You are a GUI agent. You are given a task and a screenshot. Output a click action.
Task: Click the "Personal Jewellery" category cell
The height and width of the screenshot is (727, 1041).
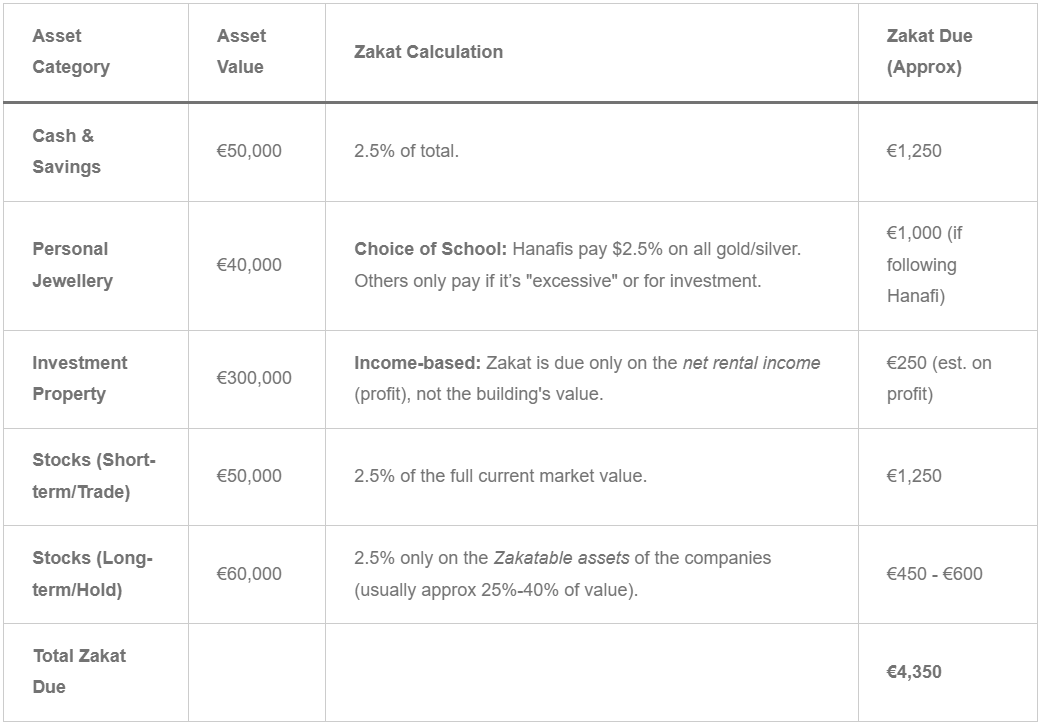[72, 265]
